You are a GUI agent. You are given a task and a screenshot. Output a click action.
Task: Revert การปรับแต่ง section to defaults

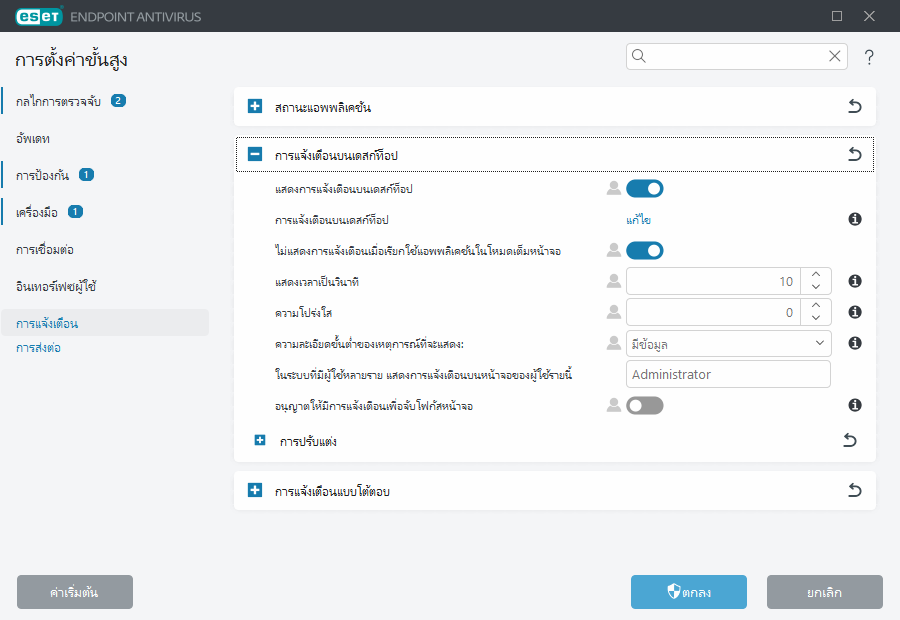(x=850, y=440)
